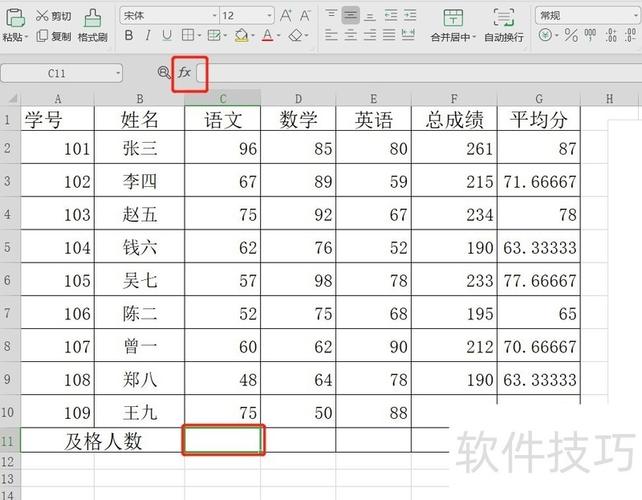This screenshot has width=642, height=500.
Task: Click cell containing 王九
Action: click(140, 412)
